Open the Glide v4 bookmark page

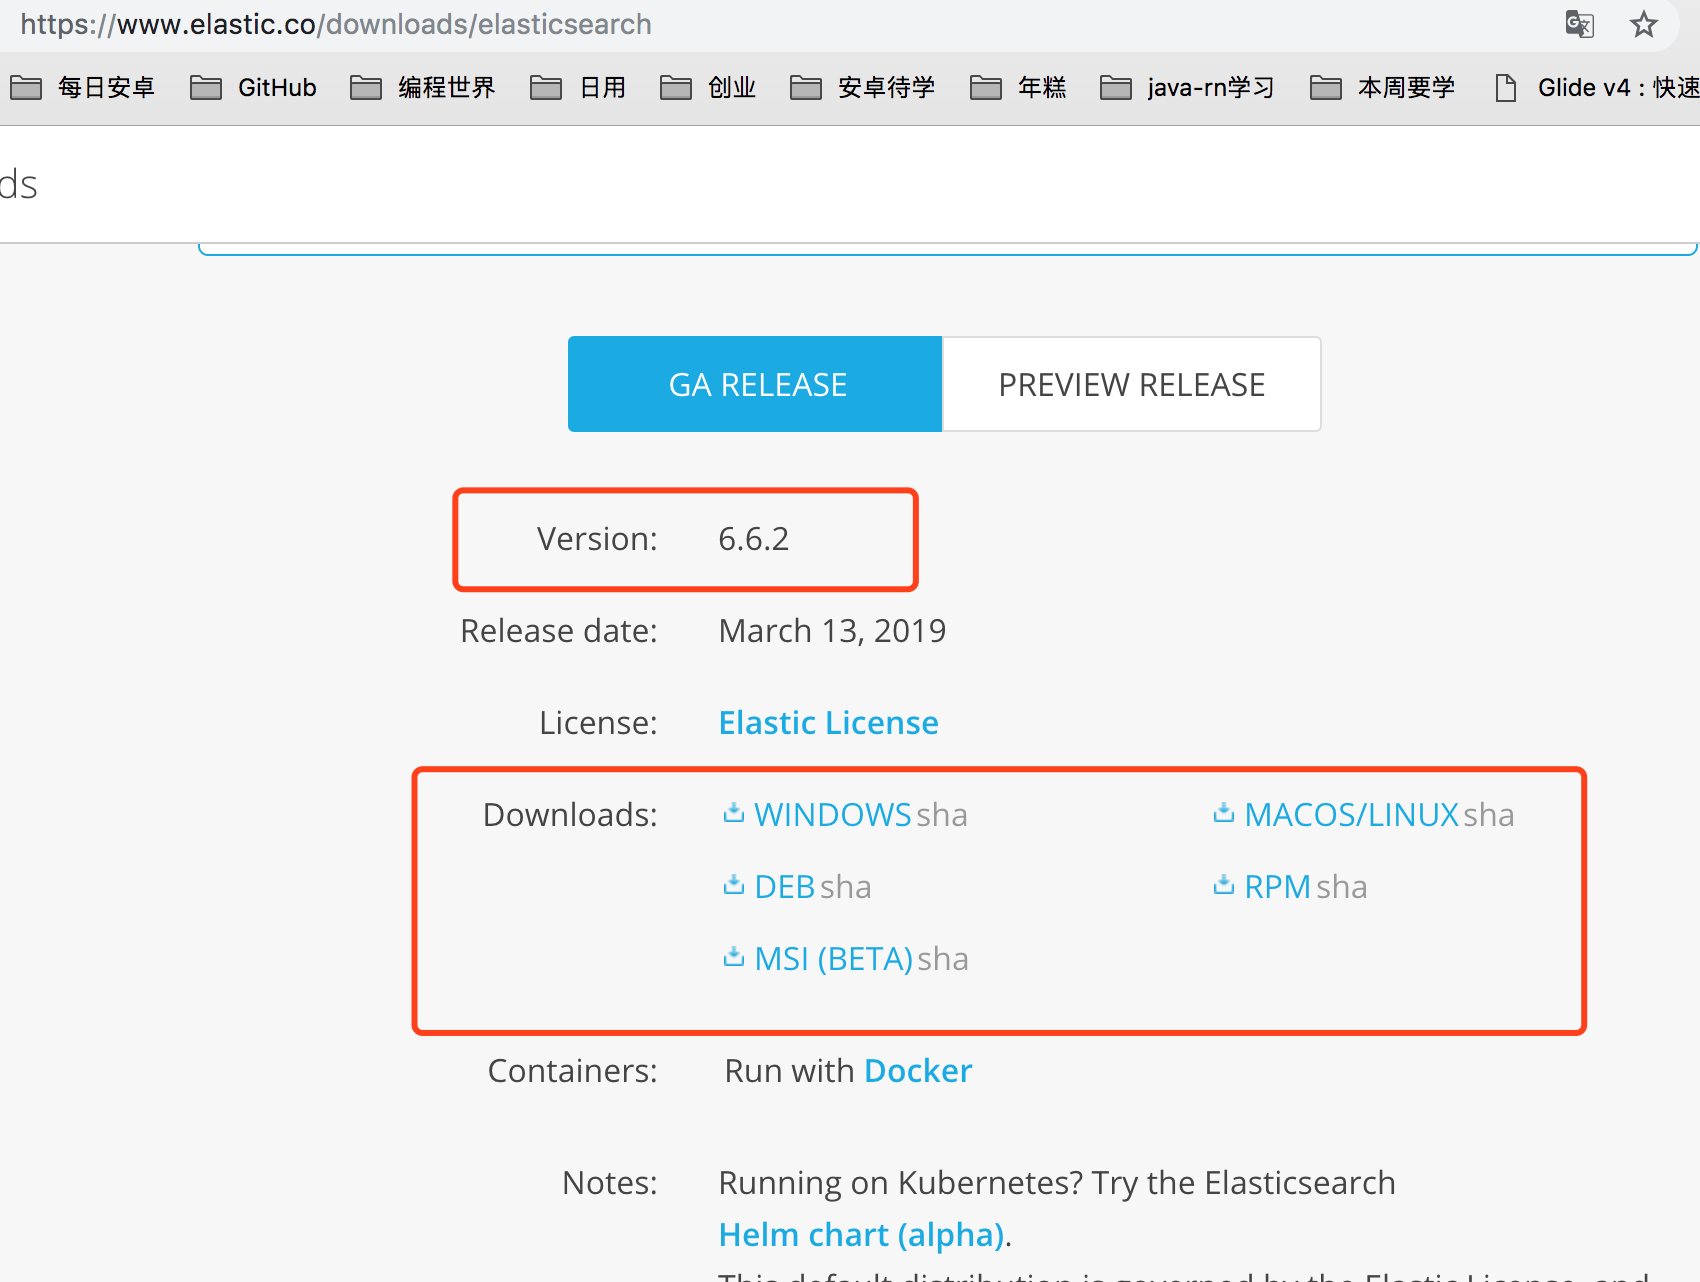tap(1597, 88)
